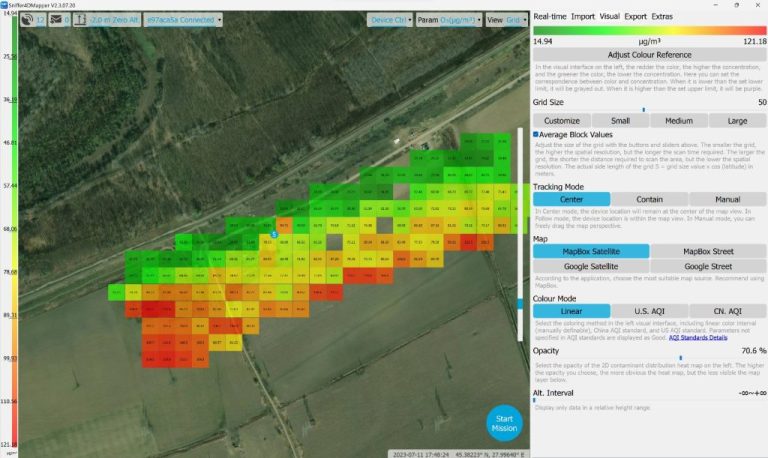The image size is (768, 458).
Task: Open the Export tab
Action: tap(634, 16)
